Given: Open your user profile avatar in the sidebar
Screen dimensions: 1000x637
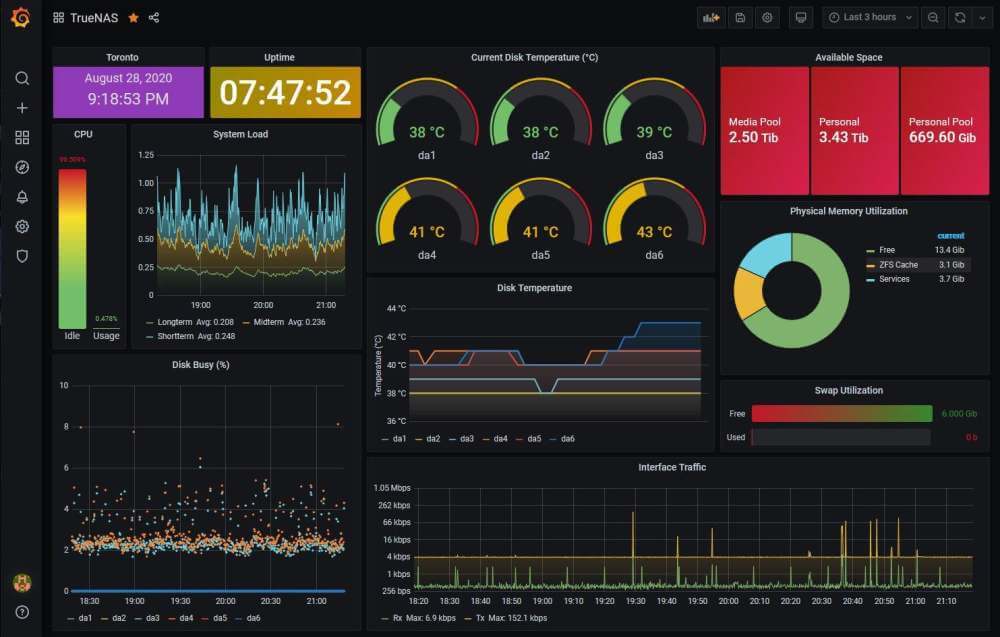Looking at the screenshot, I should (21, 582).
